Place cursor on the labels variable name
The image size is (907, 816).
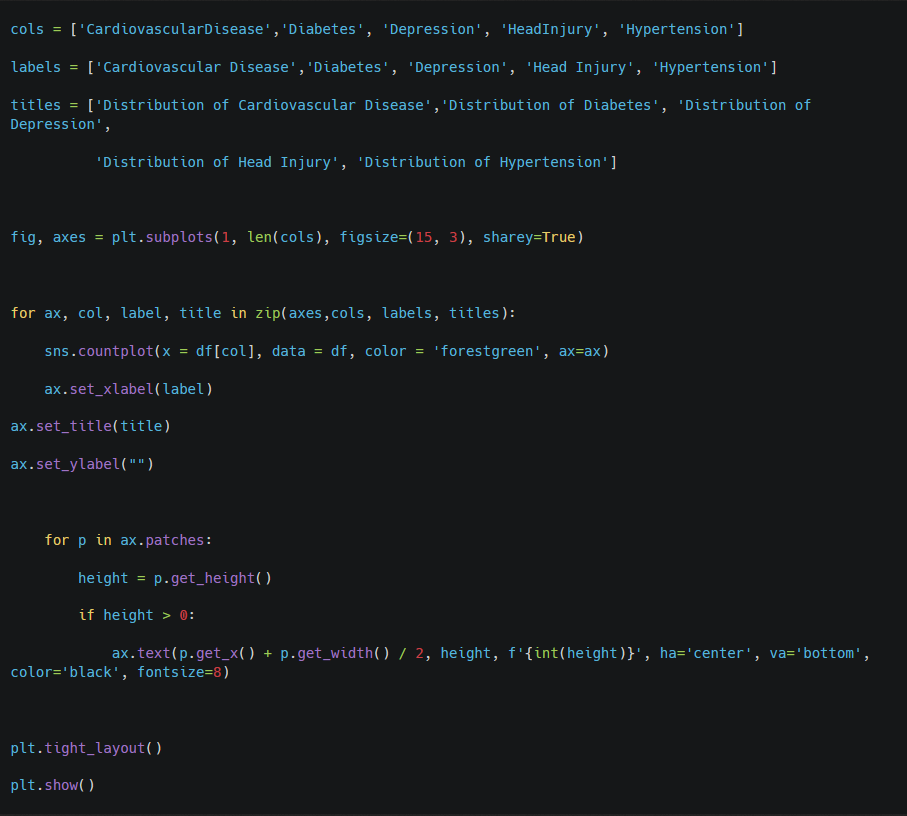coord(36,67)
